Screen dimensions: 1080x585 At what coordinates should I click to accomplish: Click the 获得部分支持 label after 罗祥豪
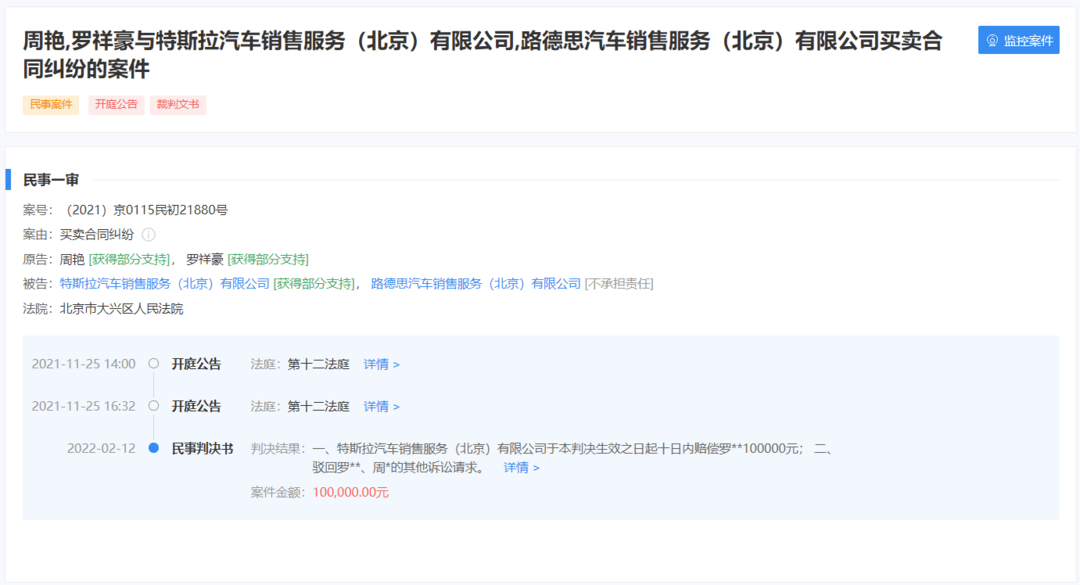[268, 260]
